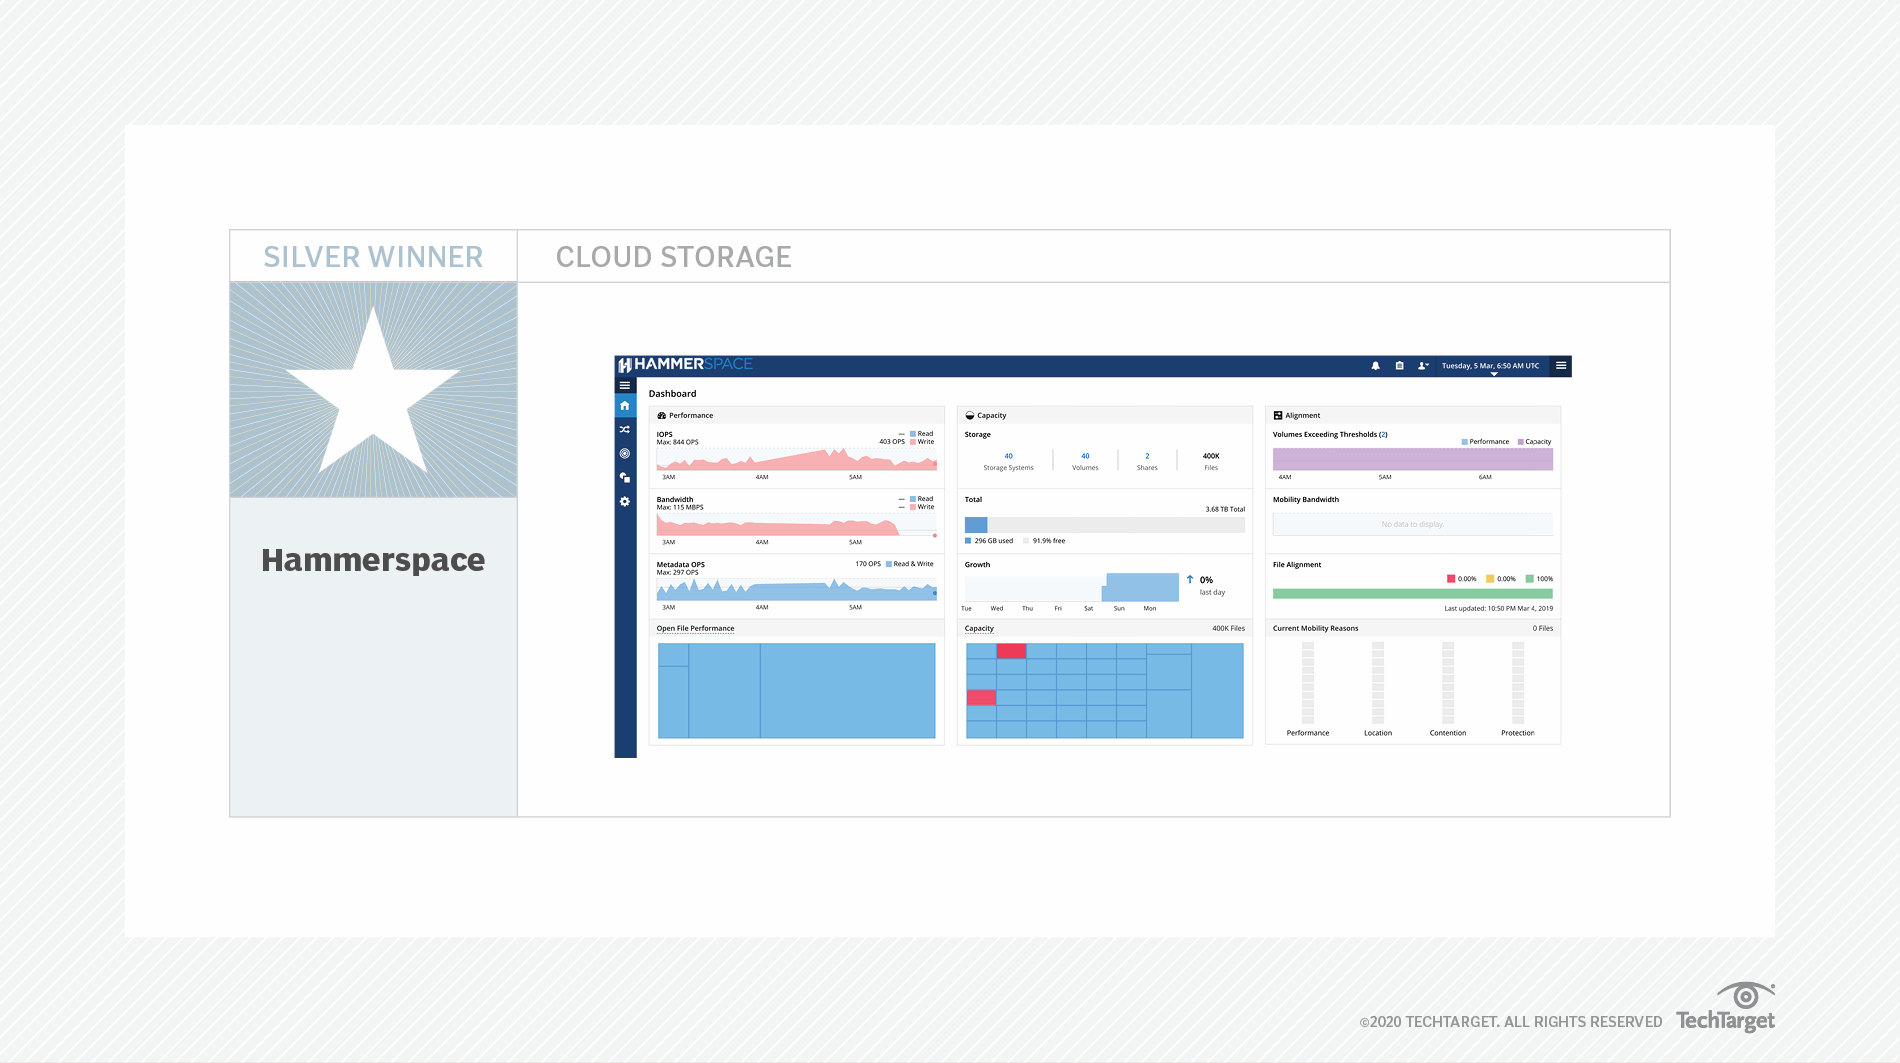Click the Performance panel gauge icon

[661, 415]
